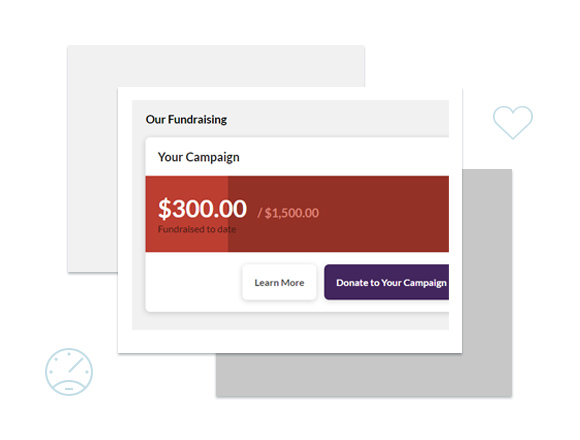Click the bright red filled progress segment
The width and height of the screenshot is (580, 440).
click(x=186, y=214)
